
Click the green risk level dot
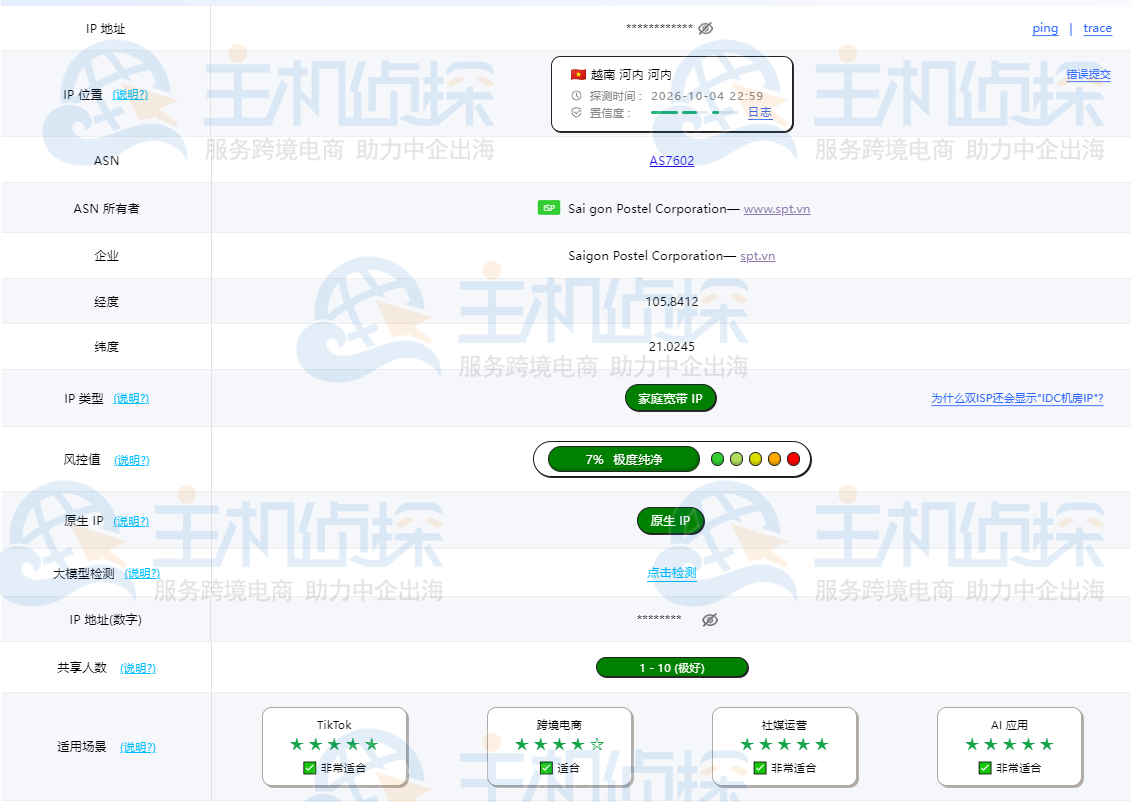point(717,459)
